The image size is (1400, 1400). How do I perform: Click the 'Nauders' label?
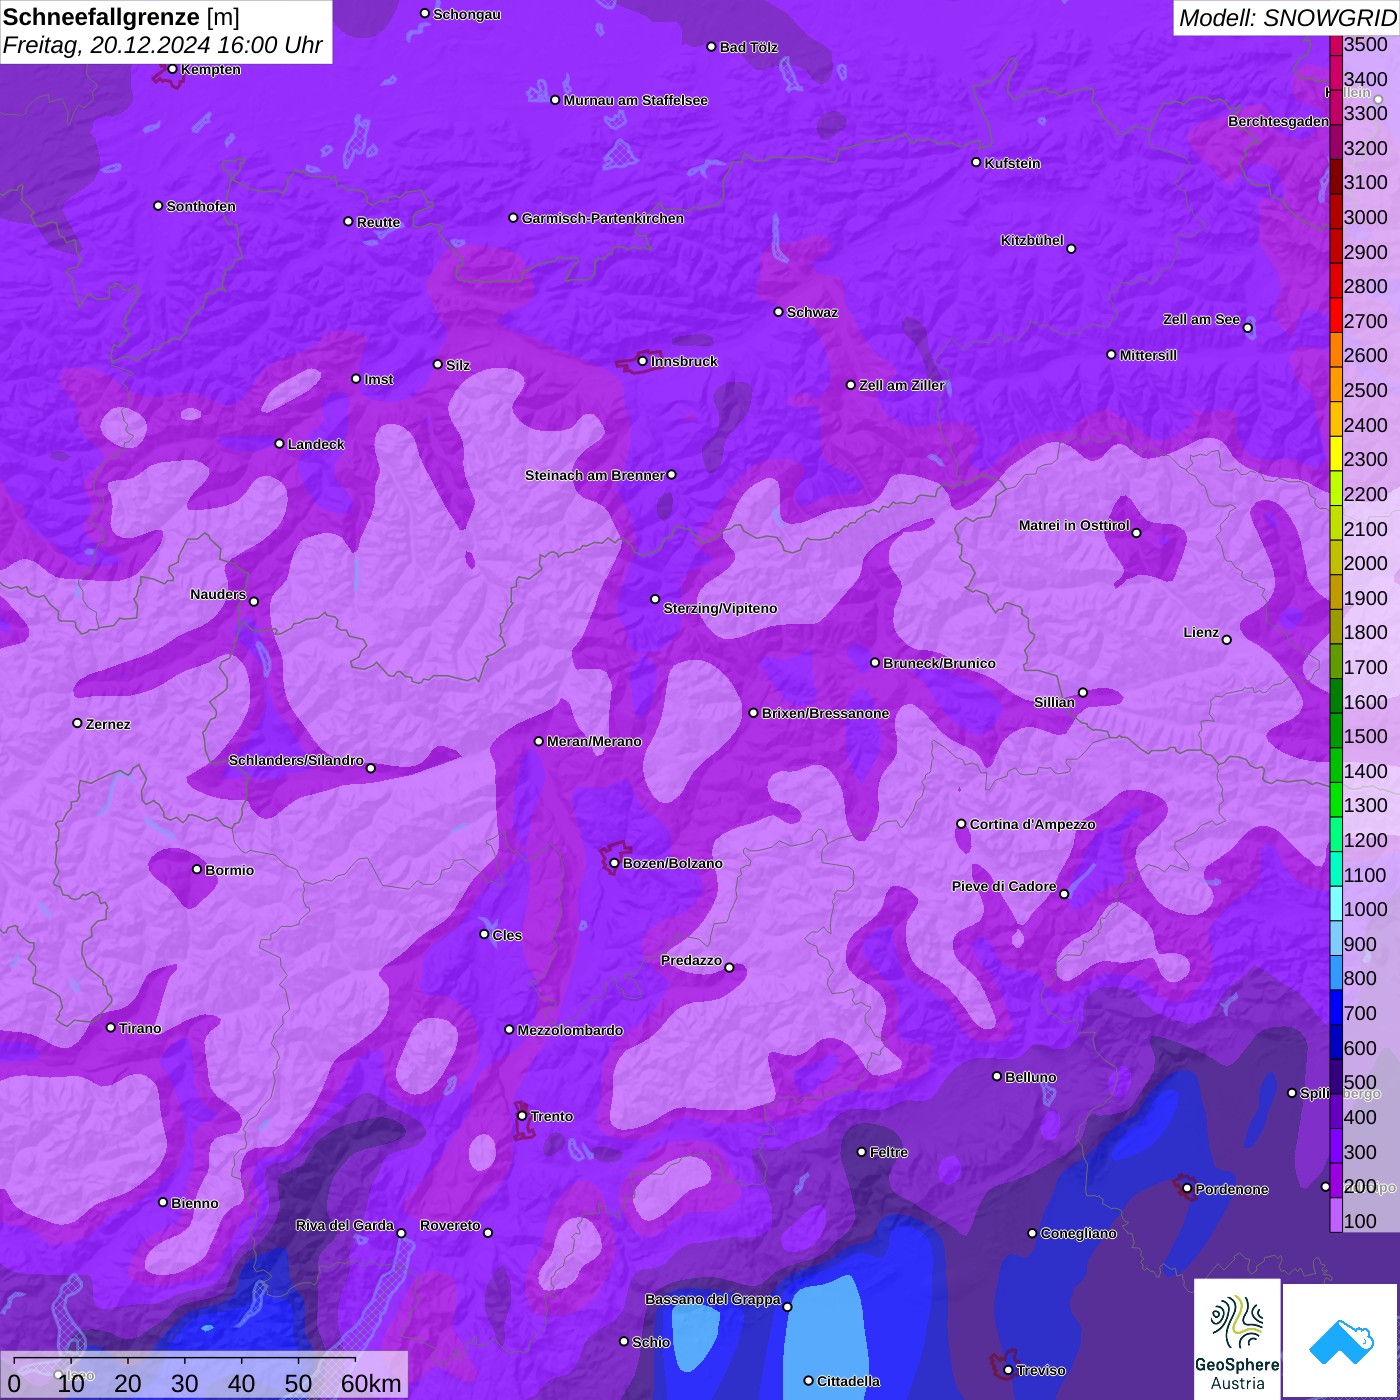pyautogui.click(x=218, y=594)
